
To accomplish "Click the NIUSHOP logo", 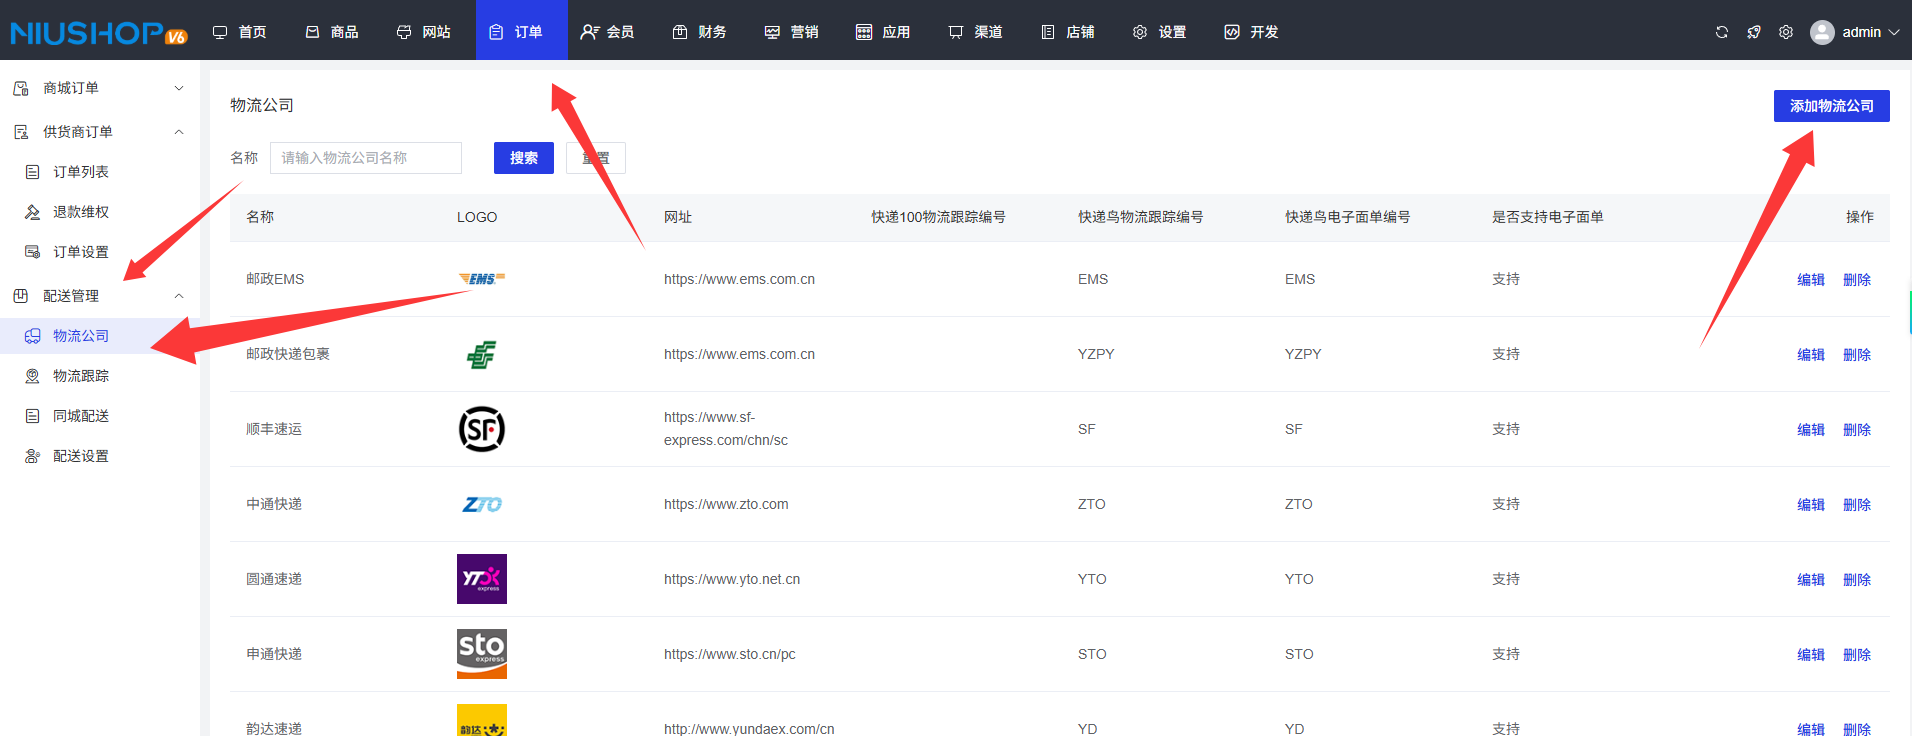I will (98, 33).
